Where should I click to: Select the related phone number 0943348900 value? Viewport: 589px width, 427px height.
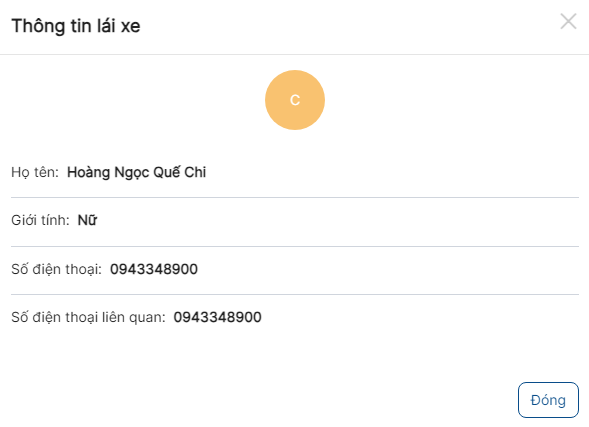click(217, 317)
